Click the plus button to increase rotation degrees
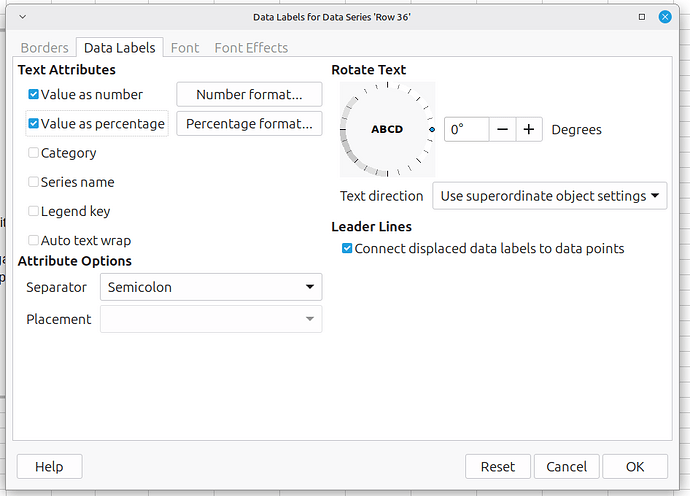The height and width of the screenshot is (496, 690). [x=529, y=130]
